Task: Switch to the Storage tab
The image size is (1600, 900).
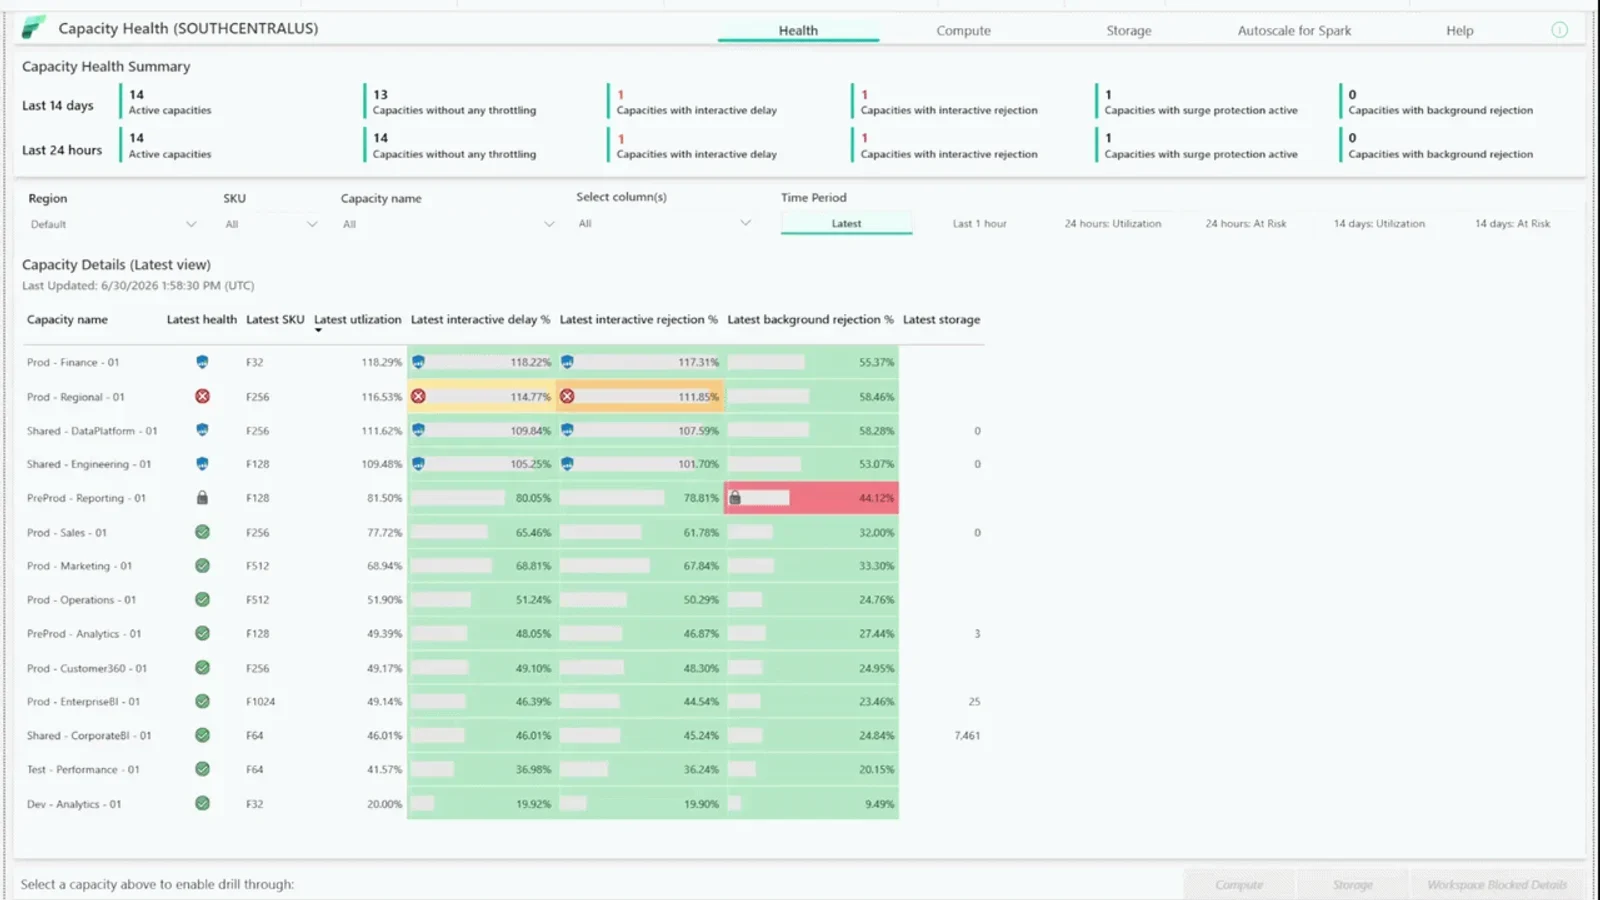Action: 1129,31
